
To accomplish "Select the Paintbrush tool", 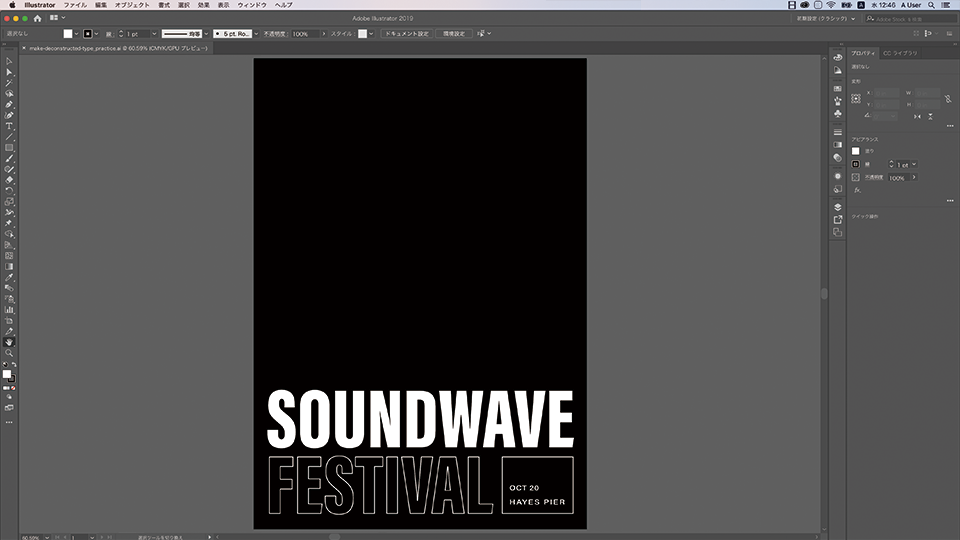I will 9,159.
